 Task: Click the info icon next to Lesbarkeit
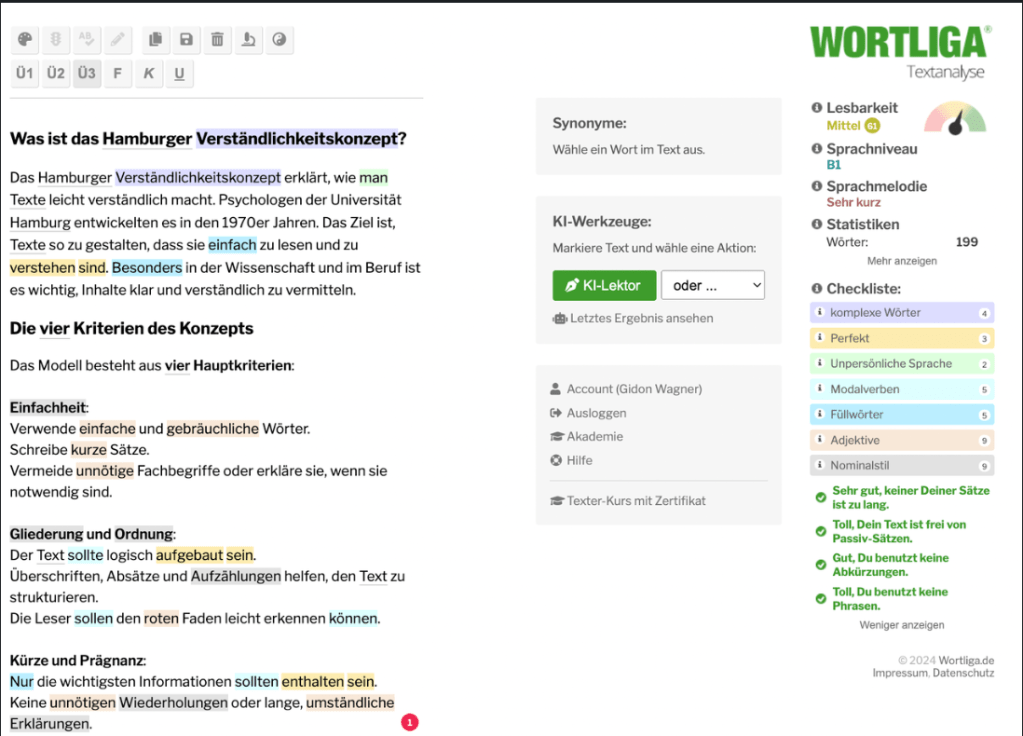(816, 108)
